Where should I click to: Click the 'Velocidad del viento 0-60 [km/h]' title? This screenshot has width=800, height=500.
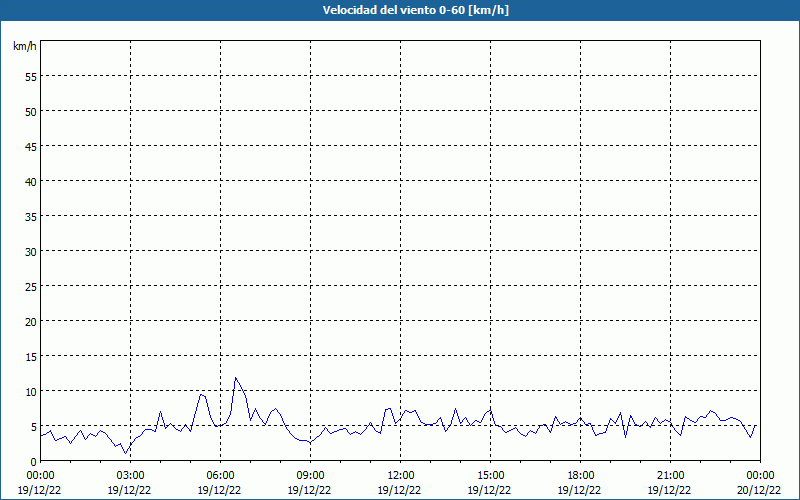coord(415,10)
